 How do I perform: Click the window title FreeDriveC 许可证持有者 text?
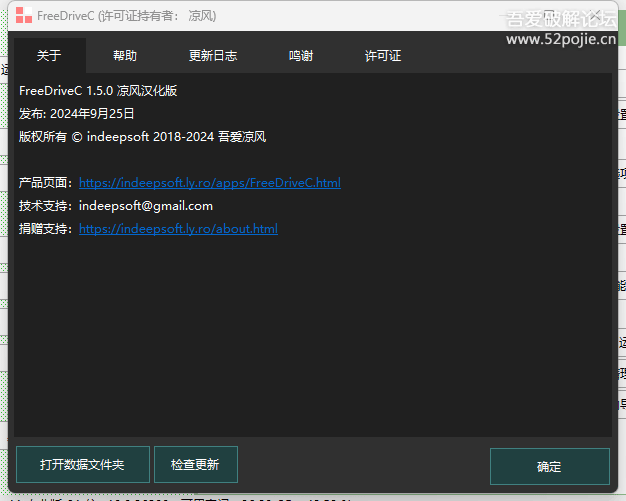point(127,16)
